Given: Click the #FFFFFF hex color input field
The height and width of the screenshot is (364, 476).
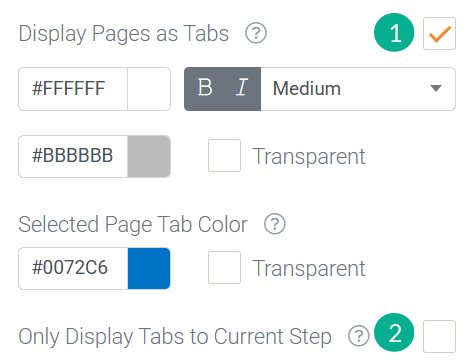Looking at the screenshot, I should 73,89.
